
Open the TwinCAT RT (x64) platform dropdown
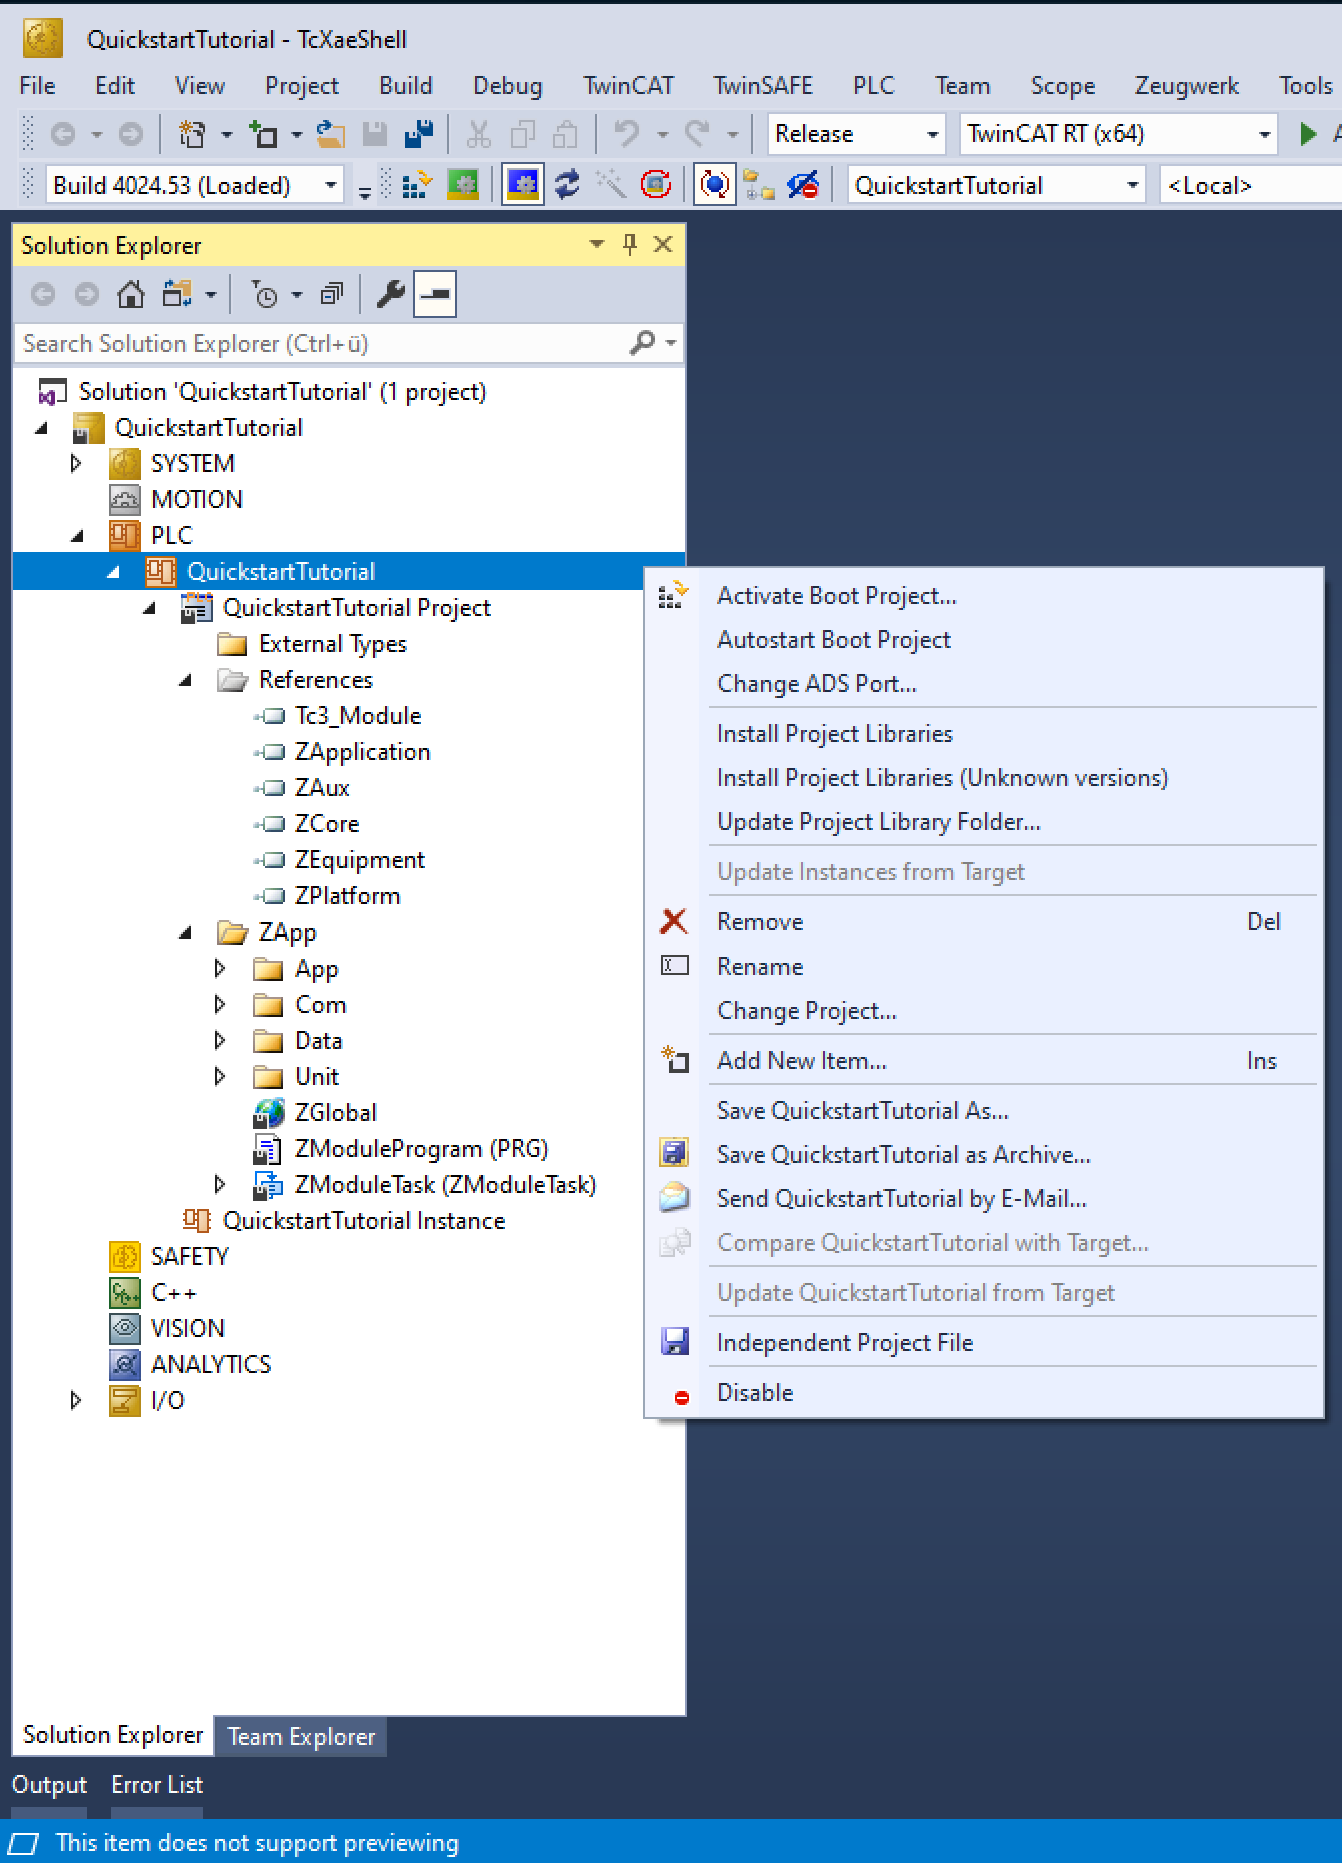click(1119, 133)
